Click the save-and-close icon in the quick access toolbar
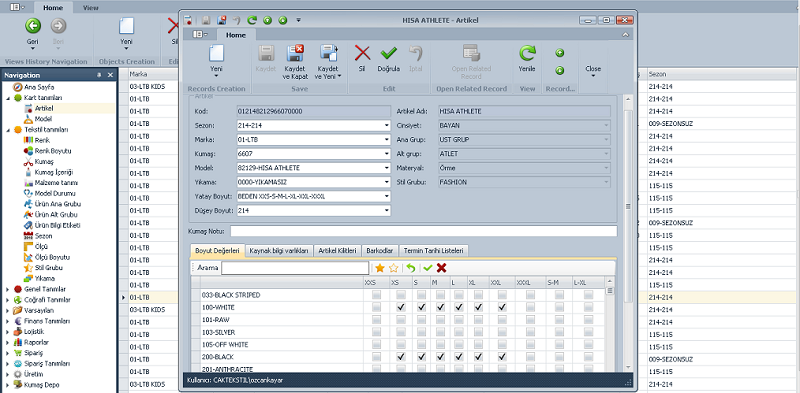The width and height of the screenshot is (800, 393). tap(221, 20)
